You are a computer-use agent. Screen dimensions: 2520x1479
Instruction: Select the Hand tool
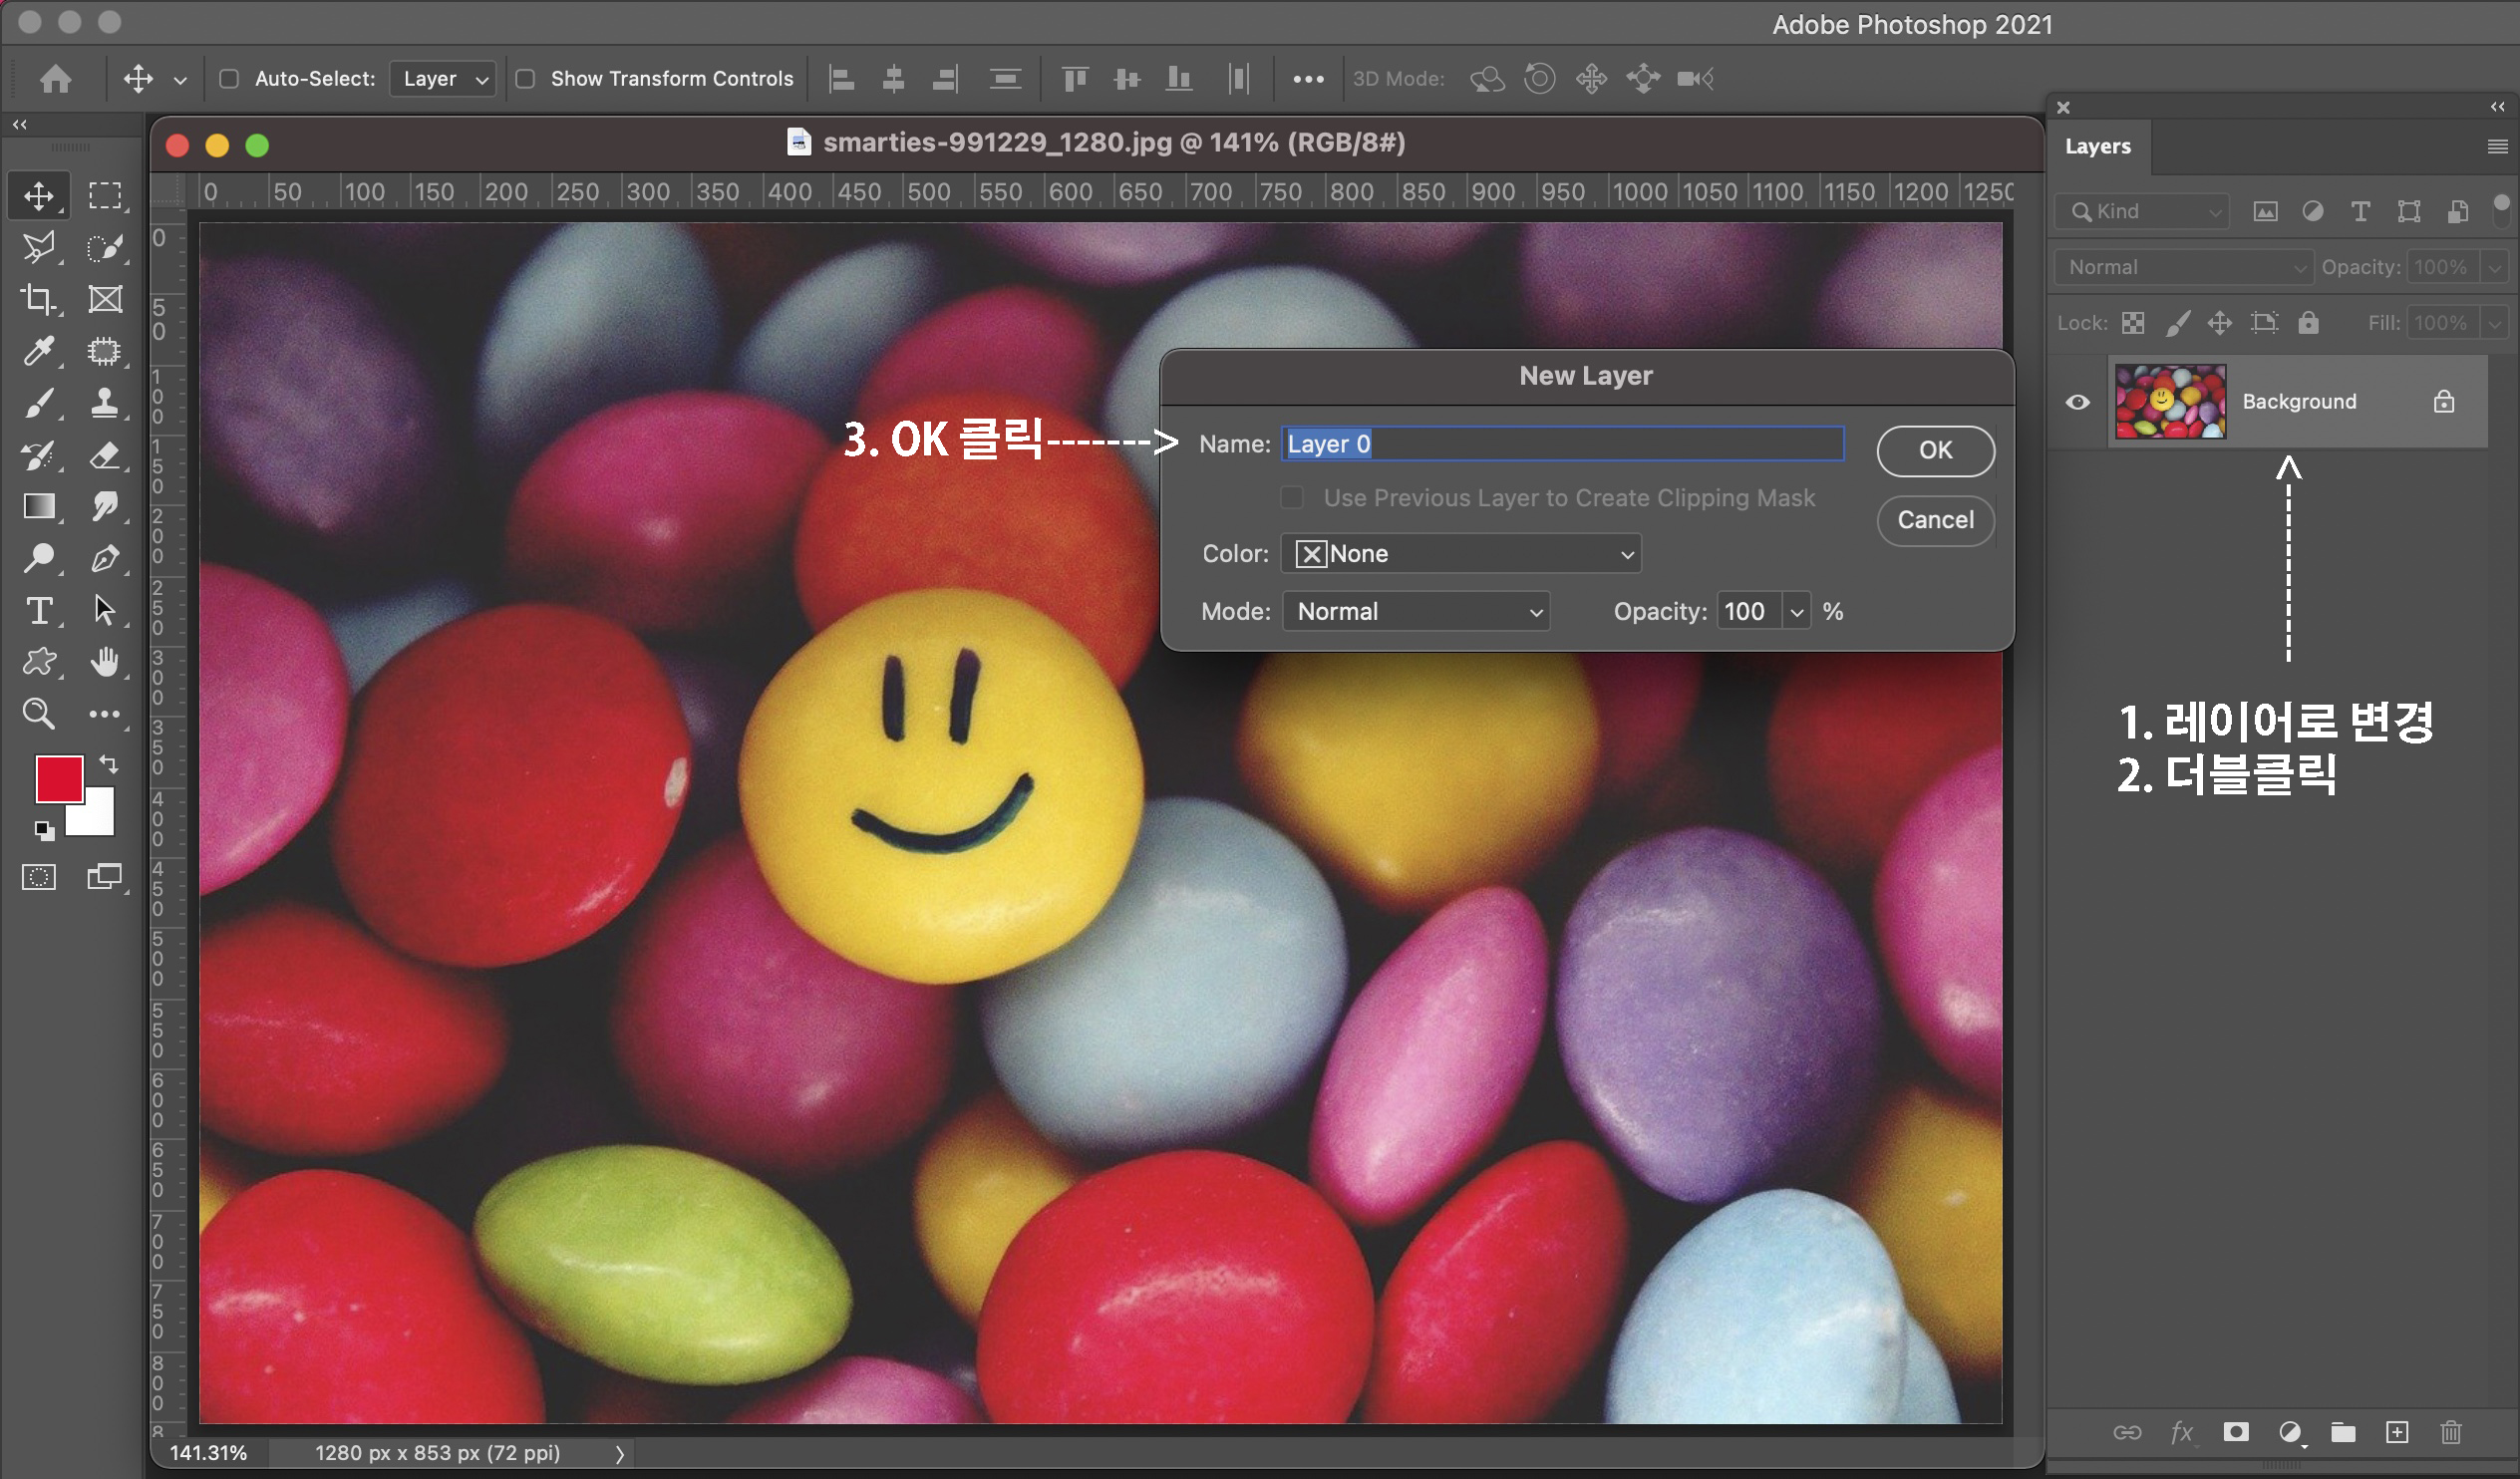pyautogui.click(x=104, y=662)
